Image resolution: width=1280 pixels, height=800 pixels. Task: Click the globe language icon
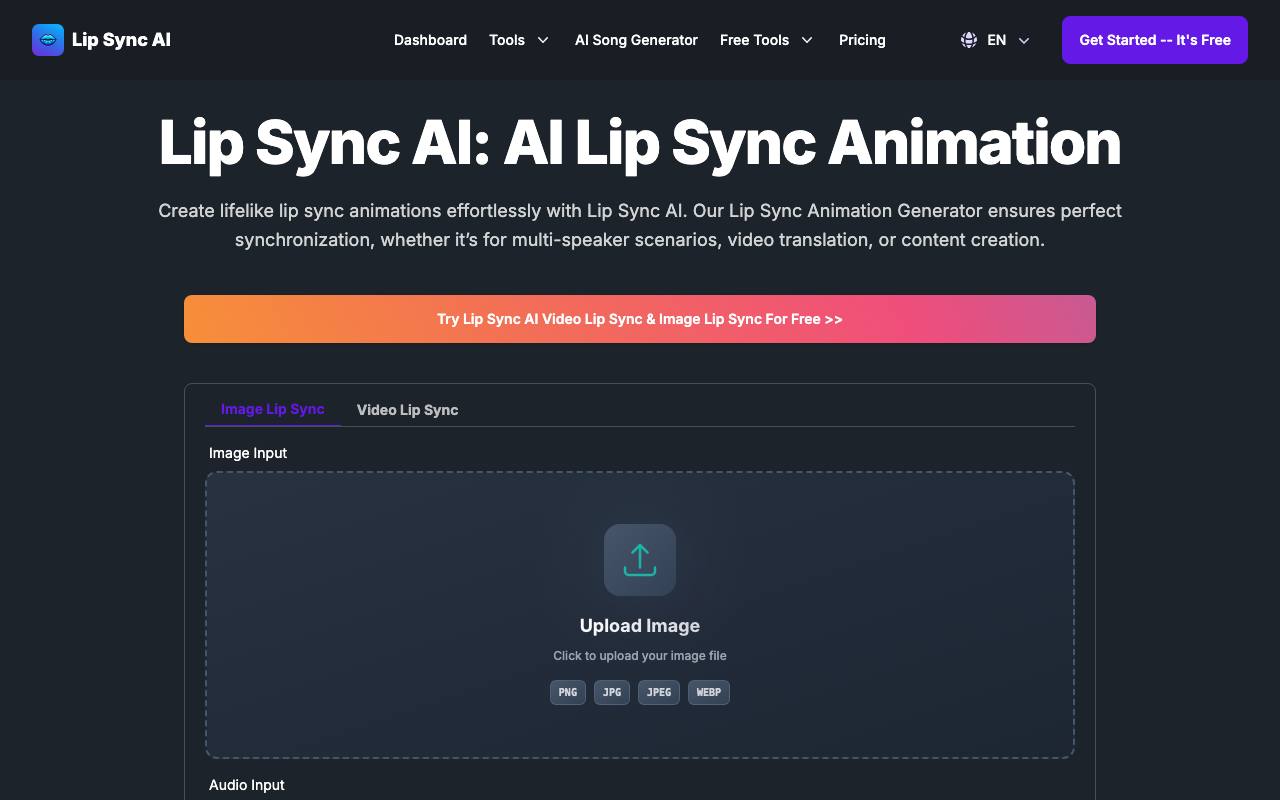969,40
